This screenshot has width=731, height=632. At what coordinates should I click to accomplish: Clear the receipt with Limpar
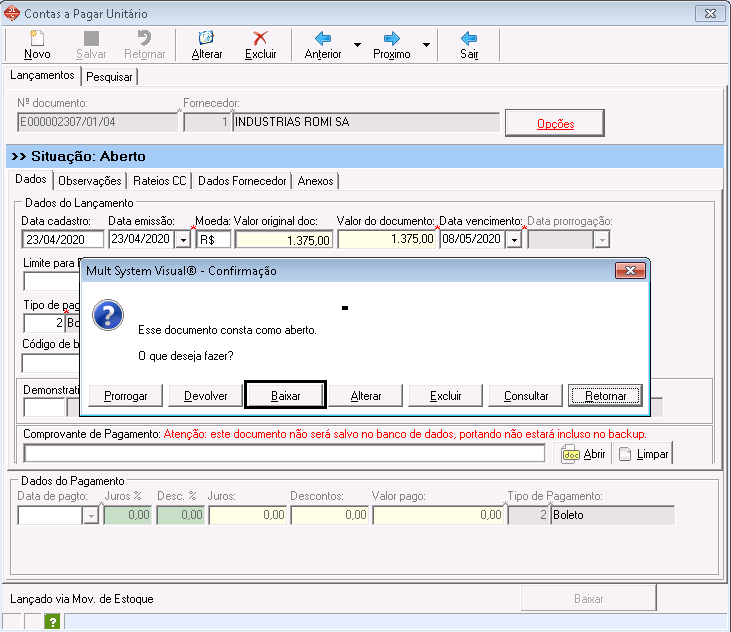click(643, 454)
